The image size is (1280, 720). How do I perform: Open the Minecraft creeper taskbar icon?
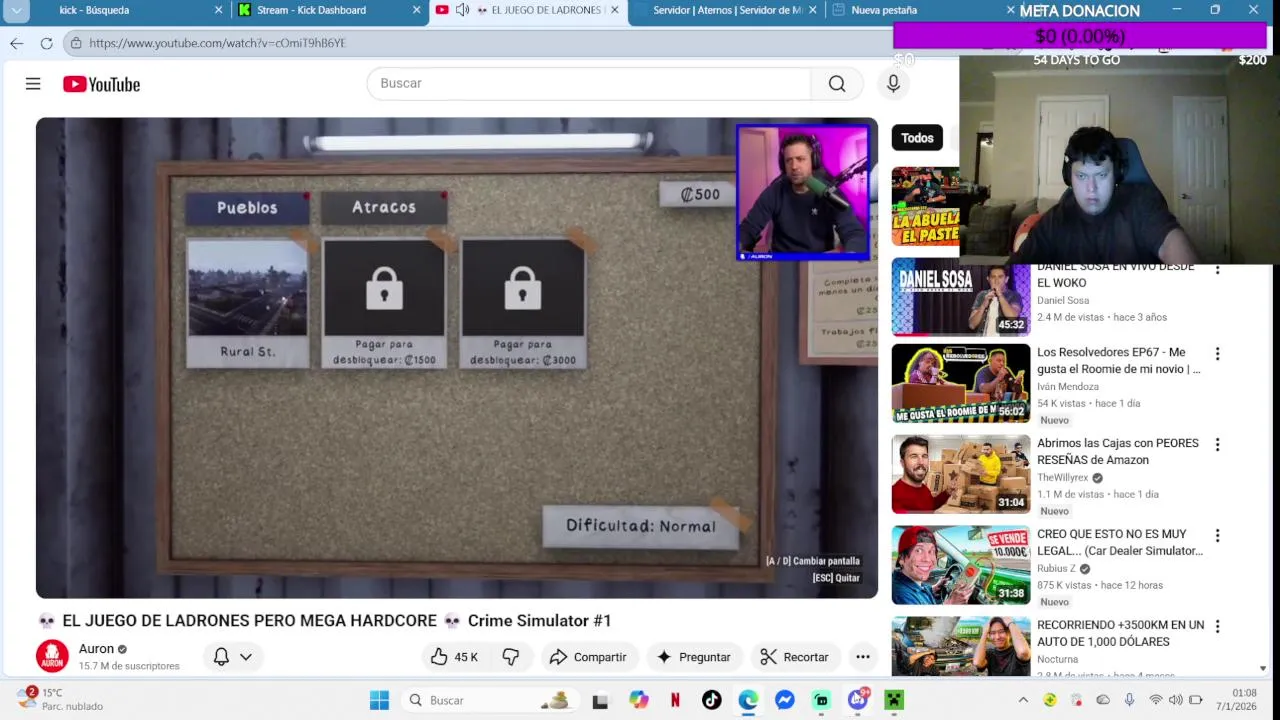tap(894, 700)
